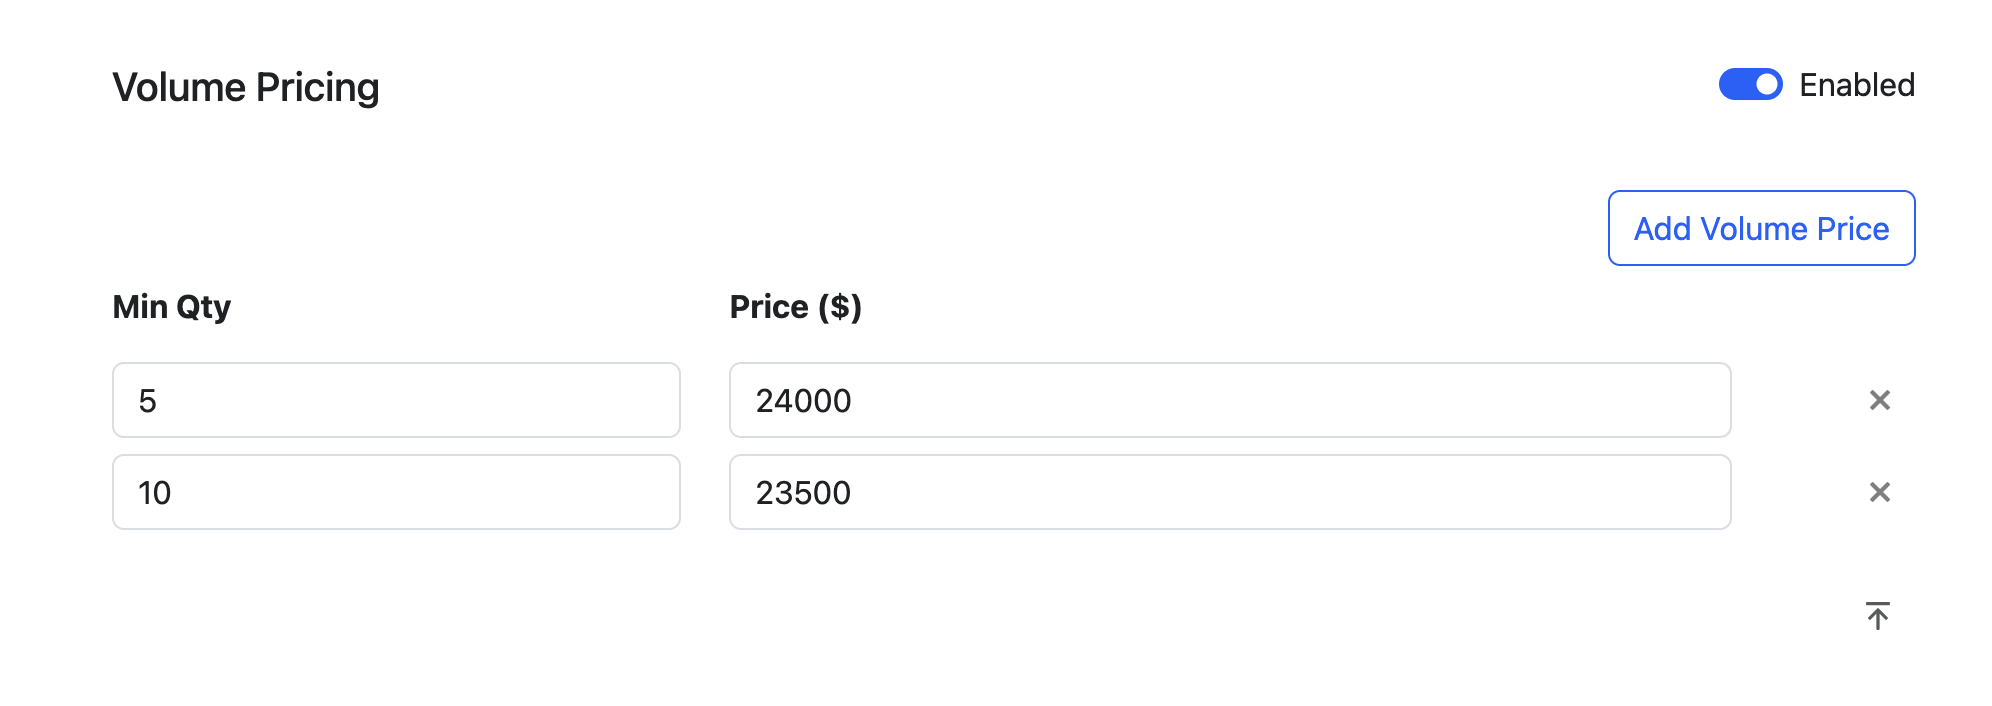The width and height of the screenshot is (1992, 706).
Task: Remove the 23500 price tier
Action: [1879, 492]
